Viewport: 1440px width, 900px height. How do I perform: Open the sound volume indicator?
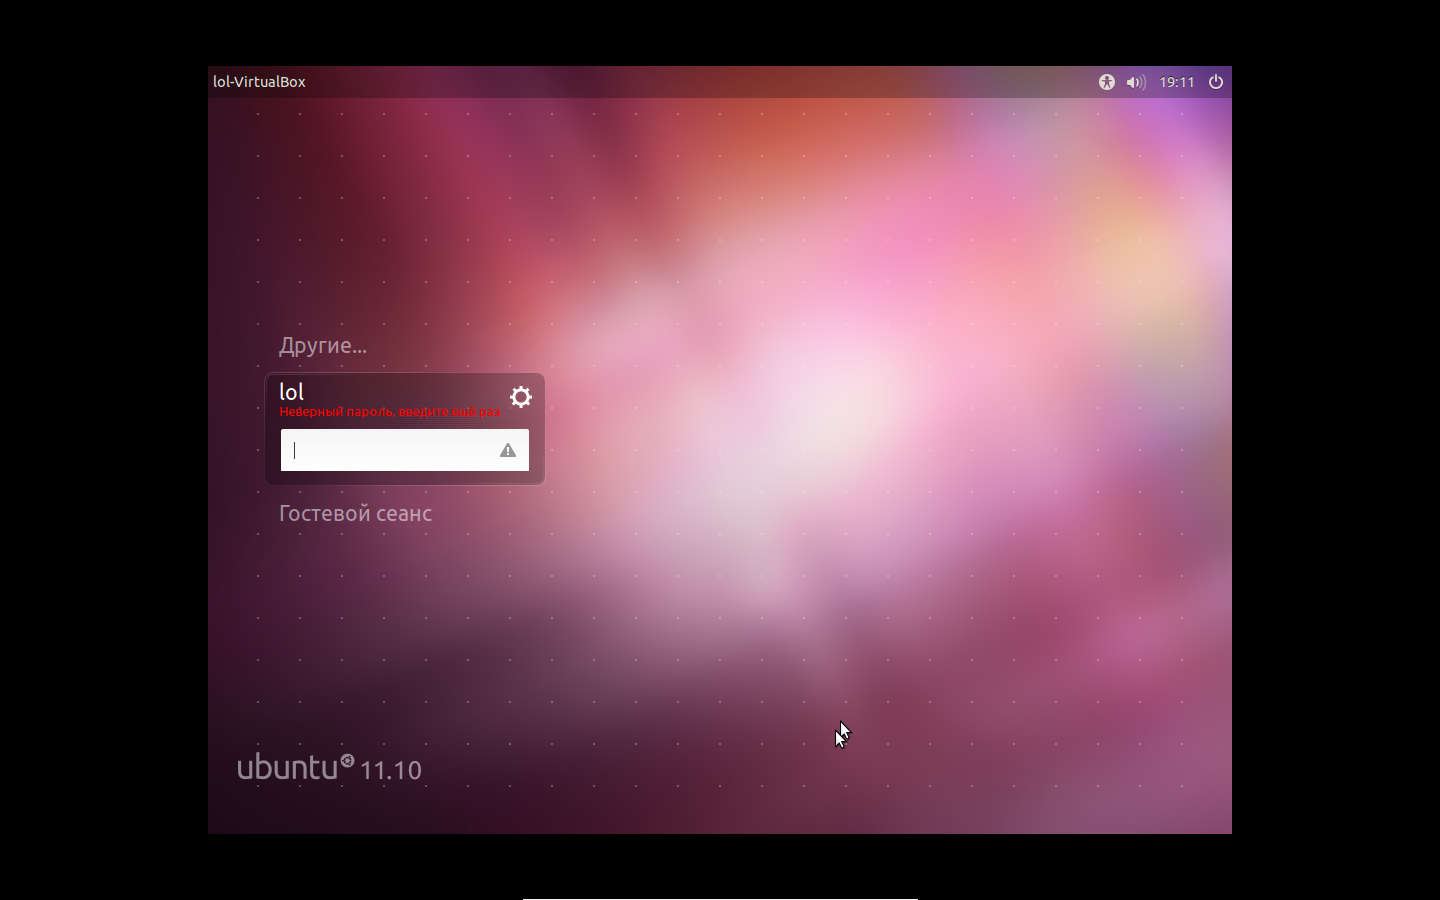tap(1136, 82)
